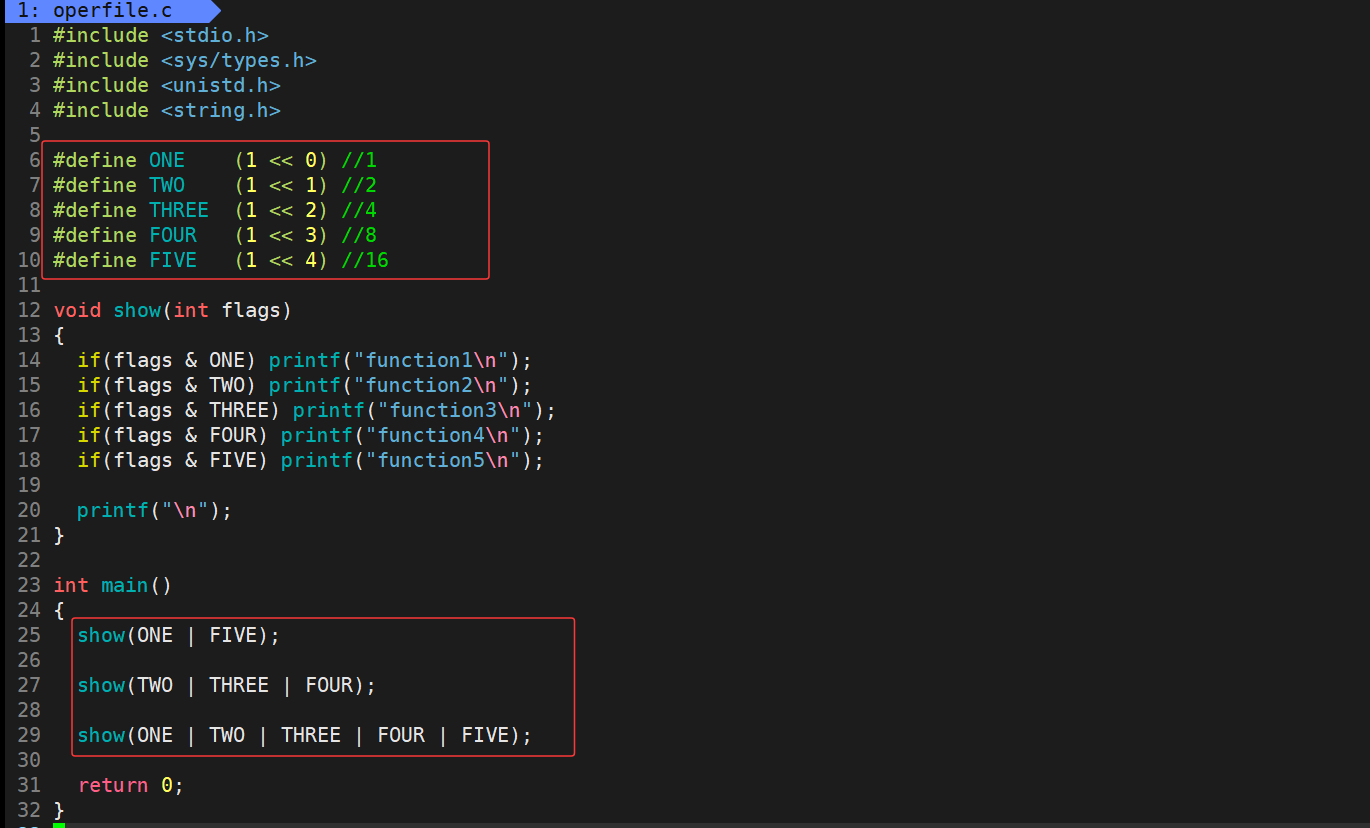The width and height of the screenshot is (1370, 828).
Task: Place cursor on THREE in its #define line
Action: pos(179,211)
